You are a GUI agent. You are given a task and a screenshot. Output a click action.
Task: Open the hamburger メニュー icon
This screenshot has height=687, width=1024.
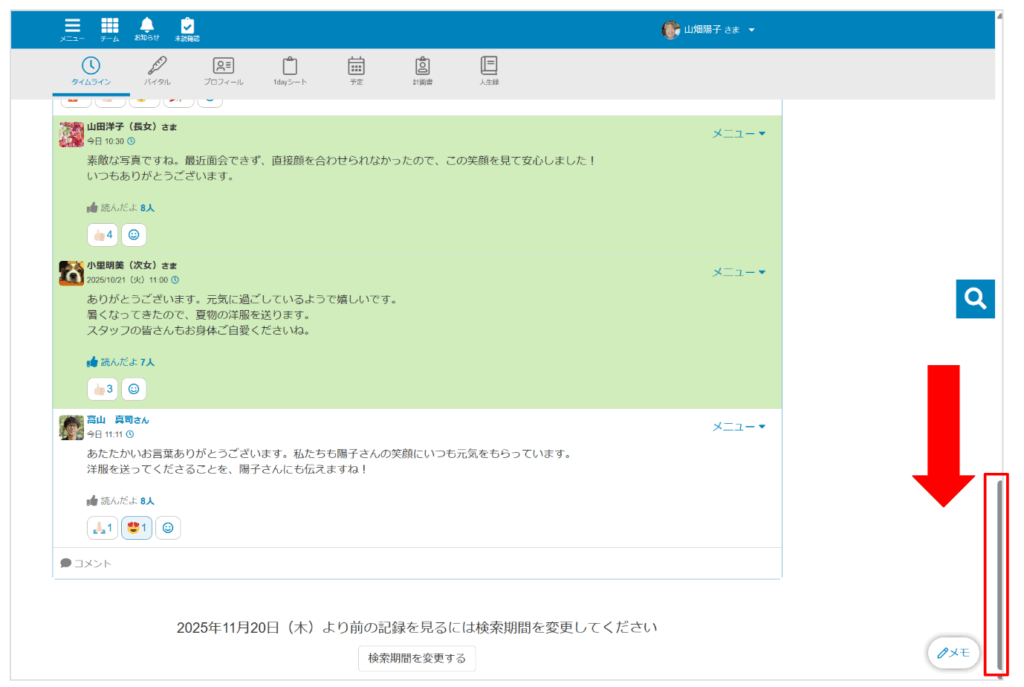[71, 27]
